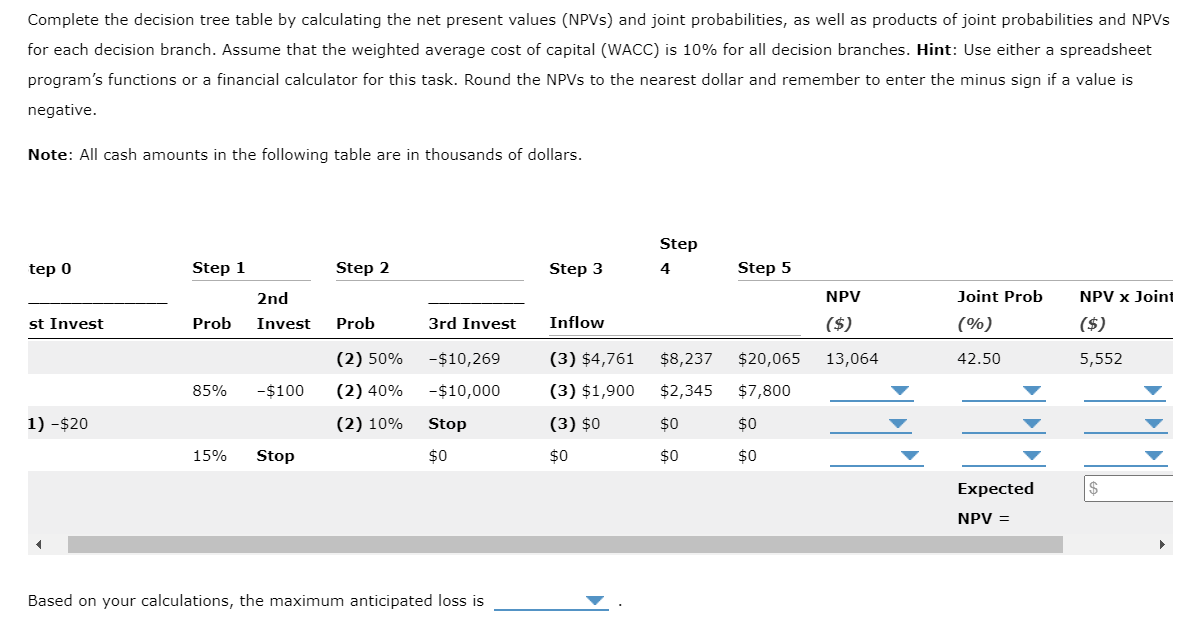Open NPV dropdown for the 15% Stop row
The width and height of the screenshot is (1199, 640).
pos(871,456)
